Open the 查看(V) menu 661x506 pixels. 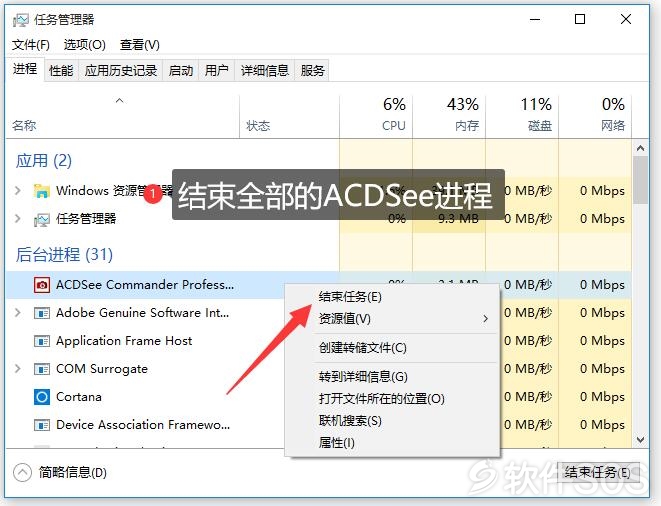140,45
